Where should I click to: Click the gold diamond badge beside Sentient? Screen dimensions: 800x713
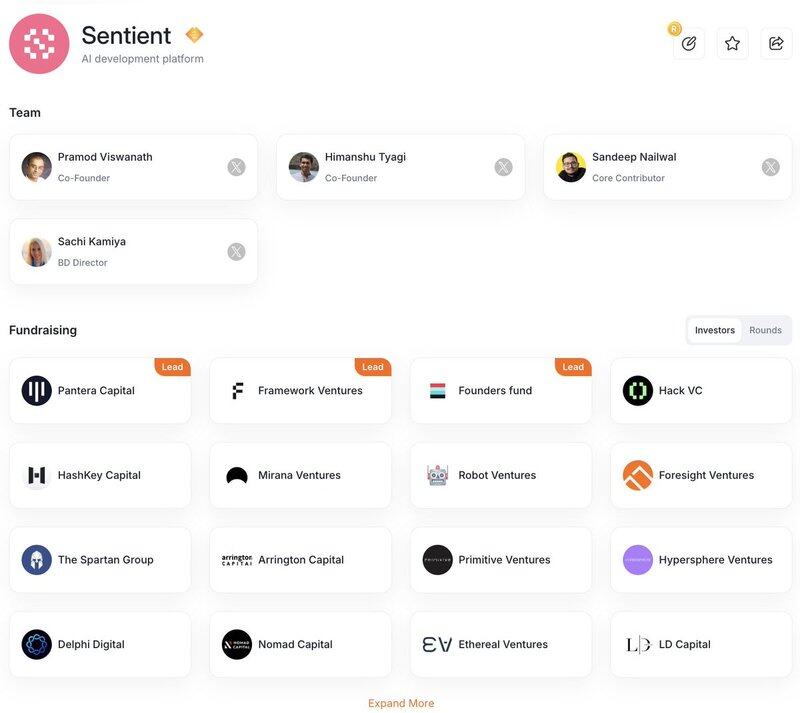point(194,35)
